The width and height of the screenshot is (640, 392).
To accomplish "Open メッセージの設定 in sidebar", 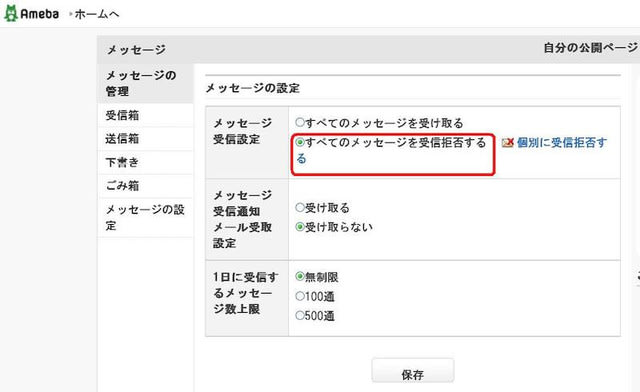I will pyautogui.click(x=145, y=217).
